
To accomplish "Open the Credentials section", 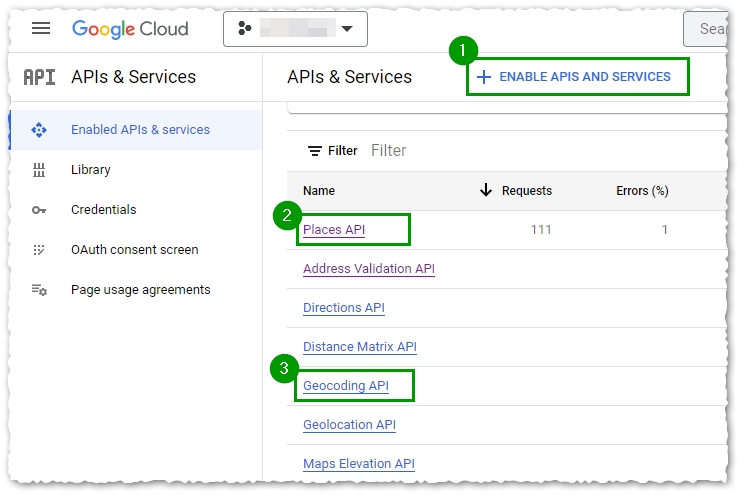I will click(103, 210).
